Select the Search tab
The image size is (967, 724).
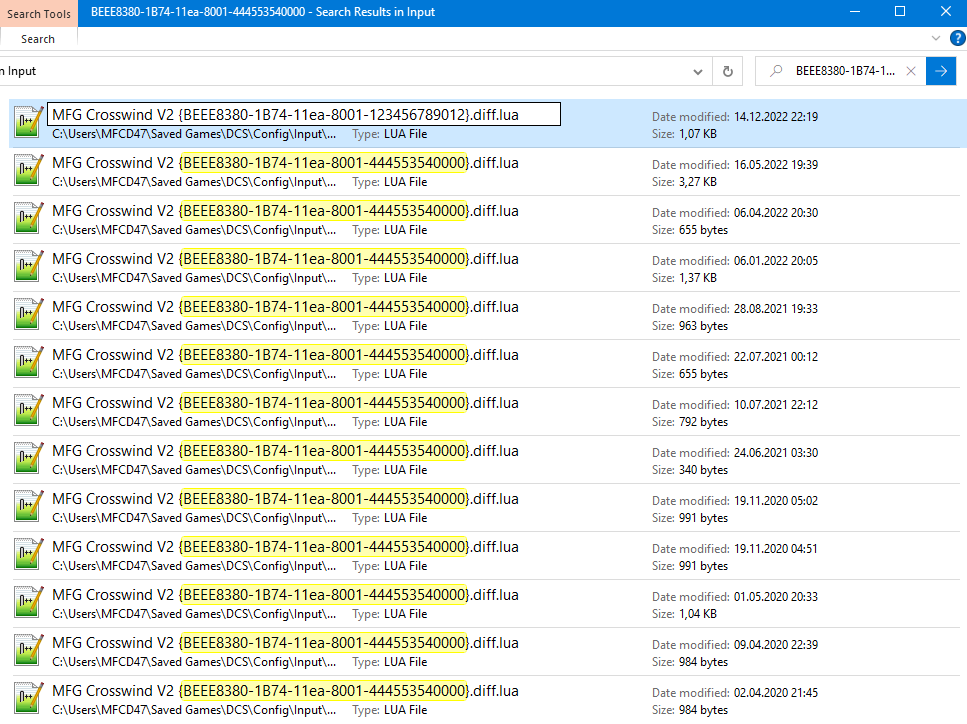[38, 39]
